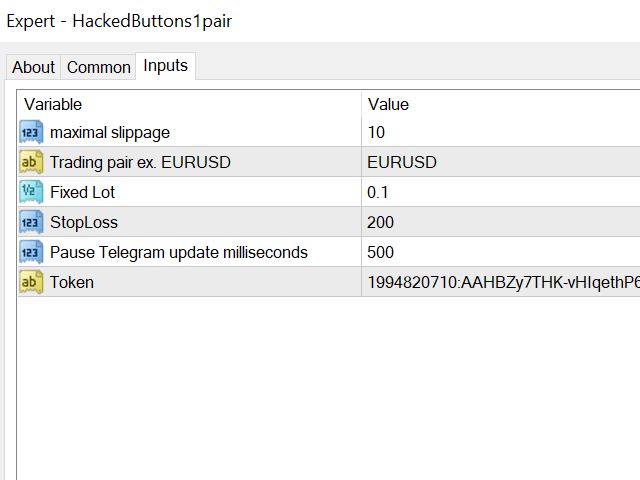The height and width of the screenshot is (480, 640).
Task: Edit the Token value field
Action: point(500,282)
